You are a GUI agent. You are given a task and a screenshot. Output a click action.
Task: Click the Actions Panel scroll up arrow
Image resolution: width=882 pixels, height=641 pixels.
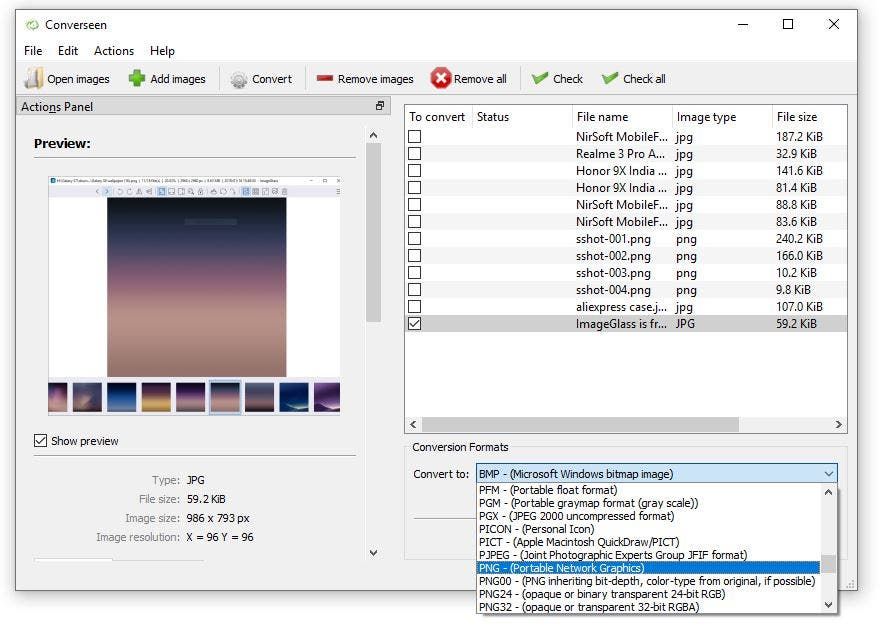coord(374,135)
